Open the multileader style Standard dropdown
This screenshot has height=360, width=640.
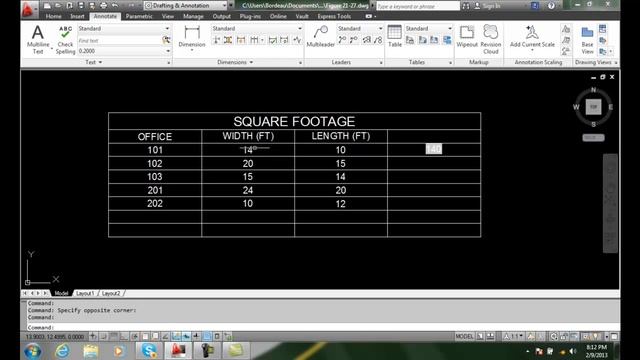[x=360, y=29]
